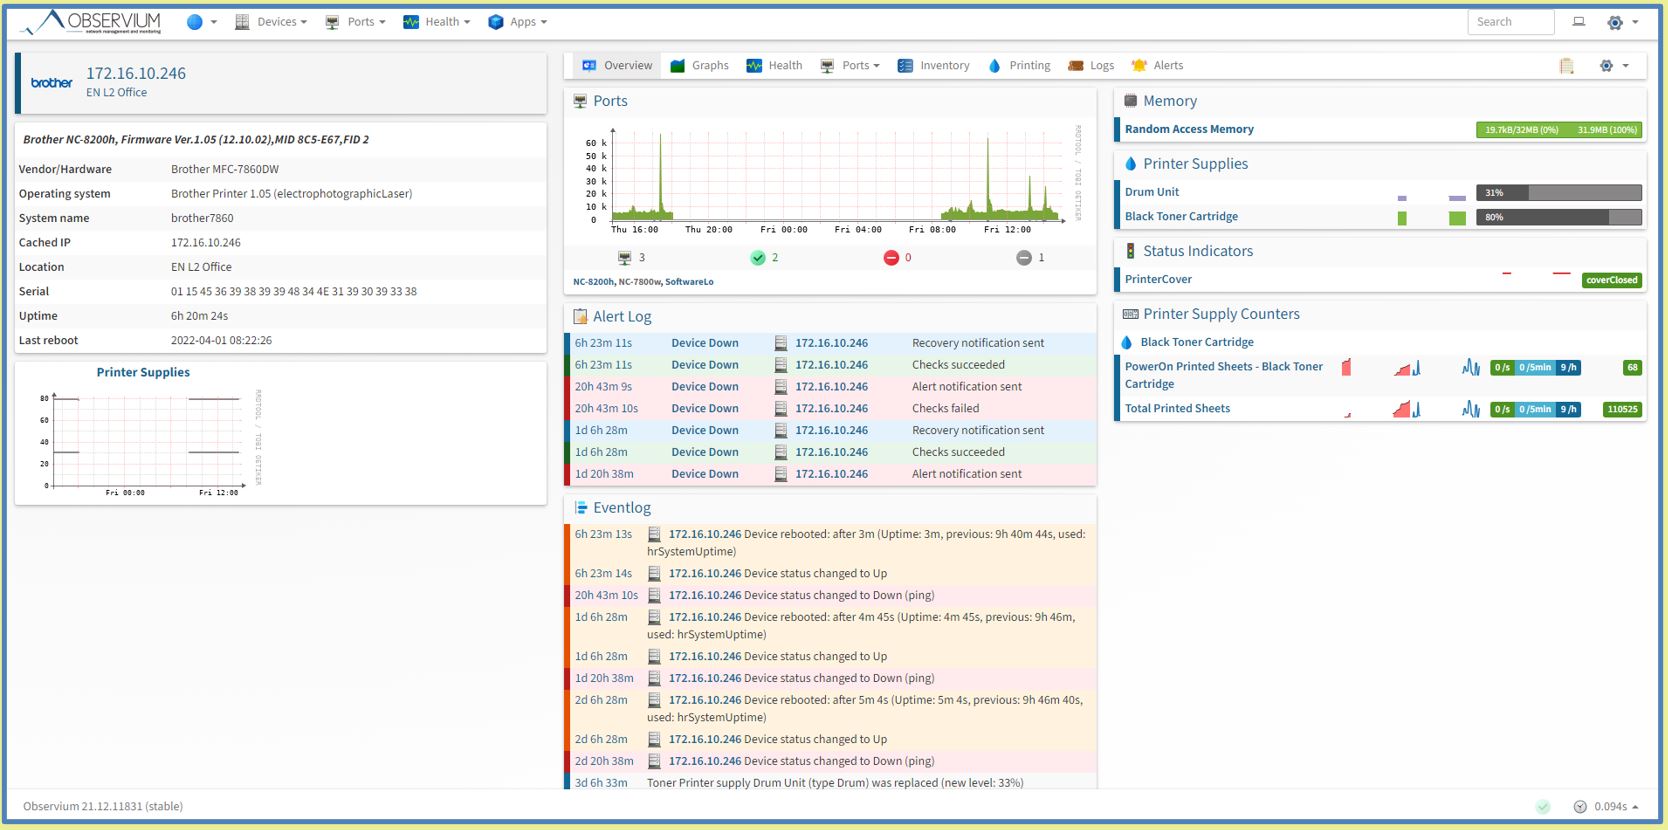1668x830 pixels.
Task: Click into the Search input field
Action: pyautogui.click(x=1510, y=22)
